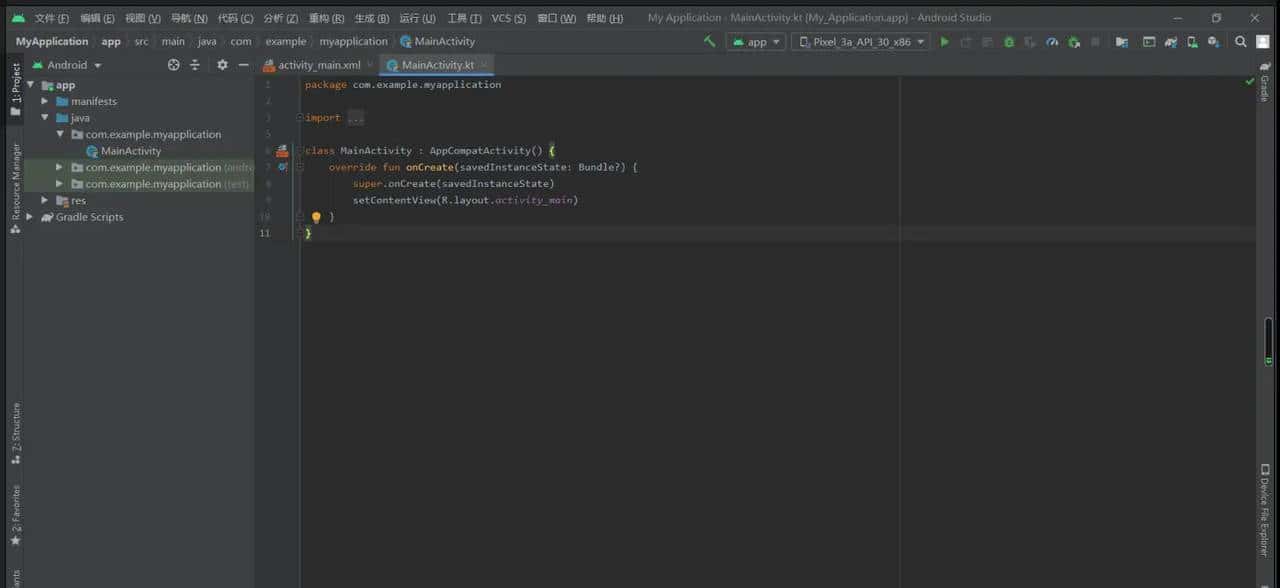The width and height of the screenshot is (1280, 588).
Task: Run the app with the green play button
Action: tap(945, 42)
